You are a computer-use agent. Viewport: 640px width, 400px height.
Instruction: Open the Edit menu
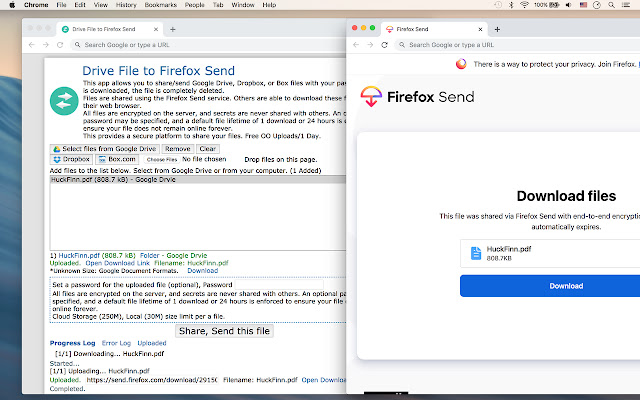click(80, 5)
